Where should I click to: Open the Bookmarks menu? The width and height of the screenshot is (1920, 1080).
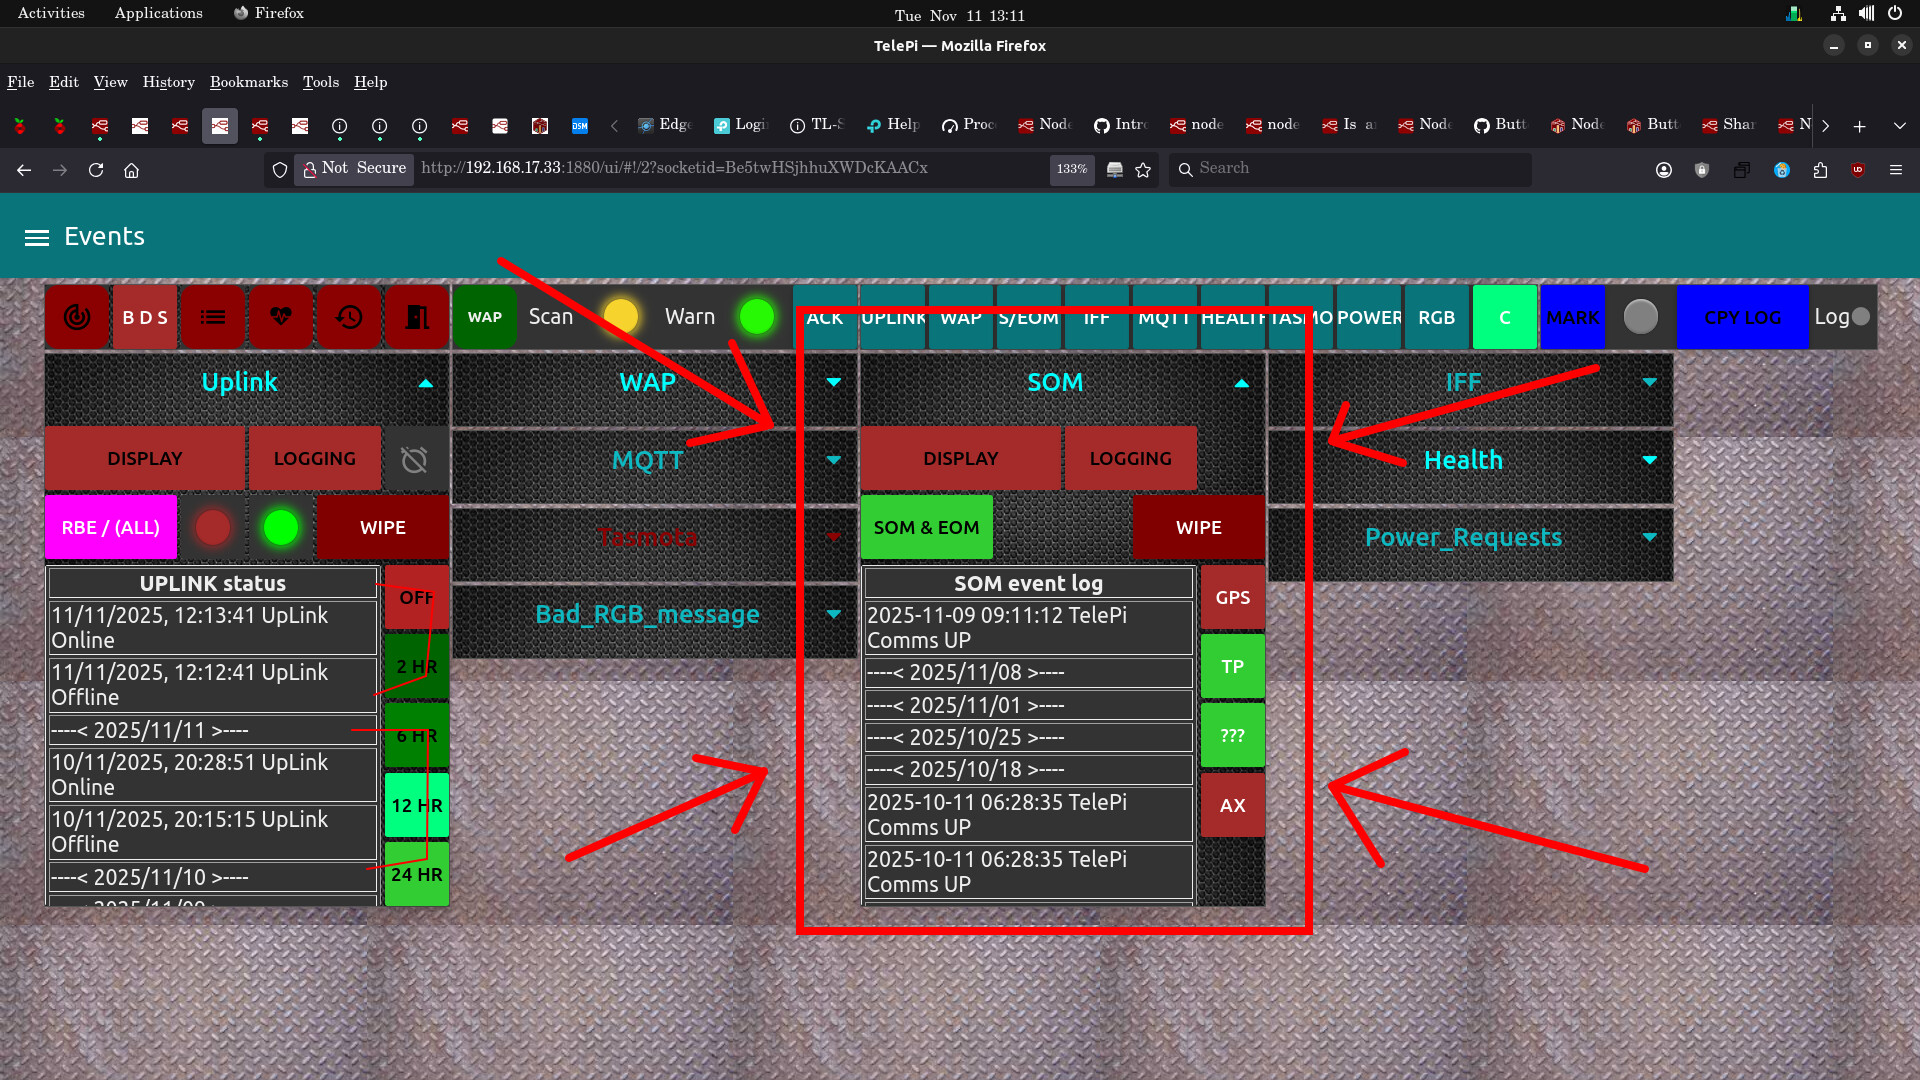pyautogui.click(x=248, y=82)
